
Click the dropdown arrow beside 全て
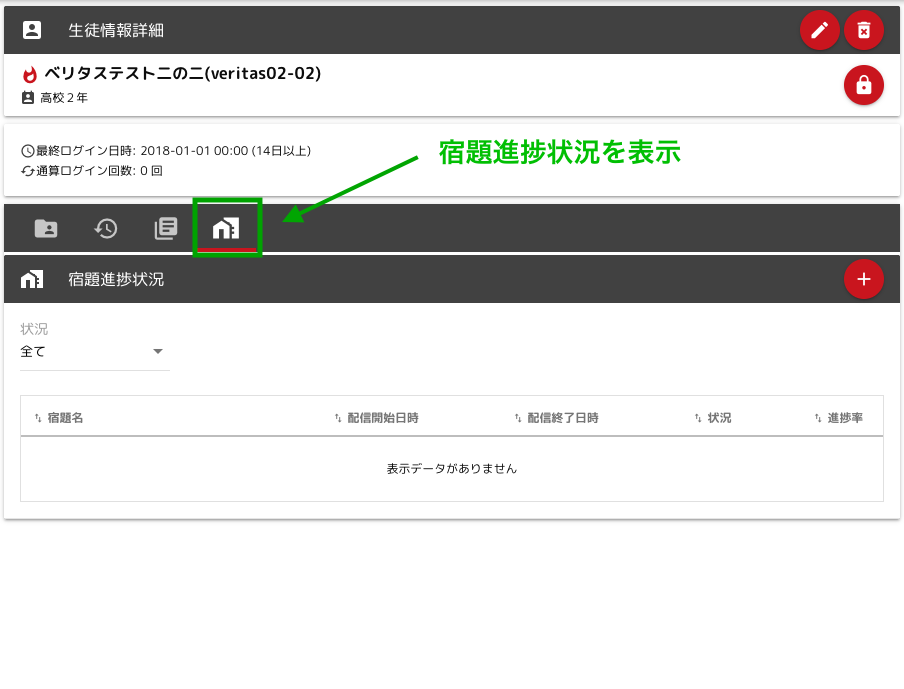click(157, 352)
